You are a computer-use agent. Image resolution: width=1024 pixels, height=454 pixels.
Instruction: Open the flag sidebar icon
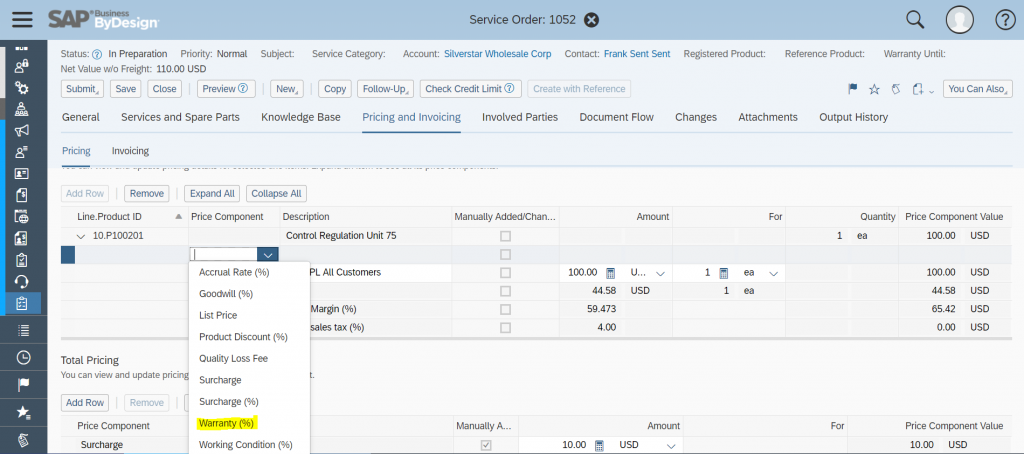24,385
